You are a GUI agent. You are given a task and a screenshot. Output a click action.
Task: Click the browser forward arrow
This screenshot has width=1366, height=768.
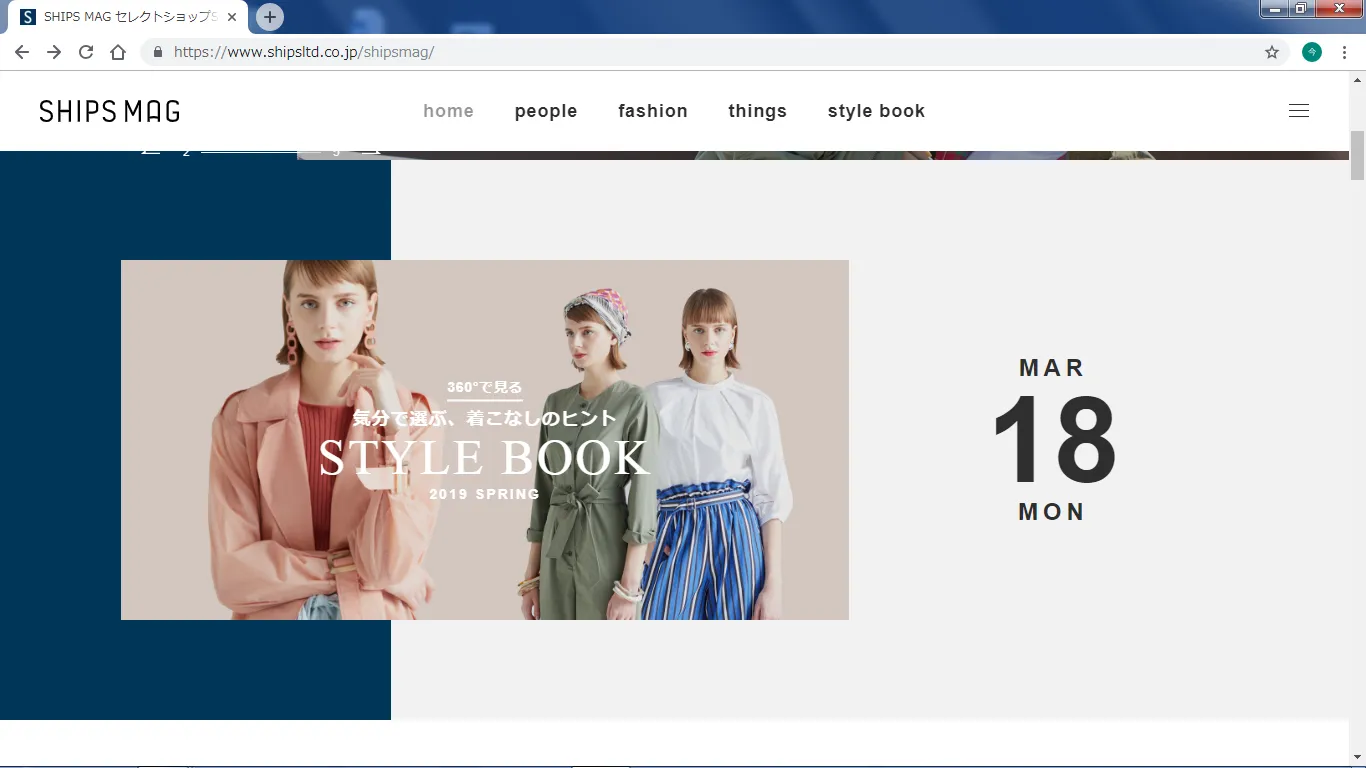click(54, 52)
